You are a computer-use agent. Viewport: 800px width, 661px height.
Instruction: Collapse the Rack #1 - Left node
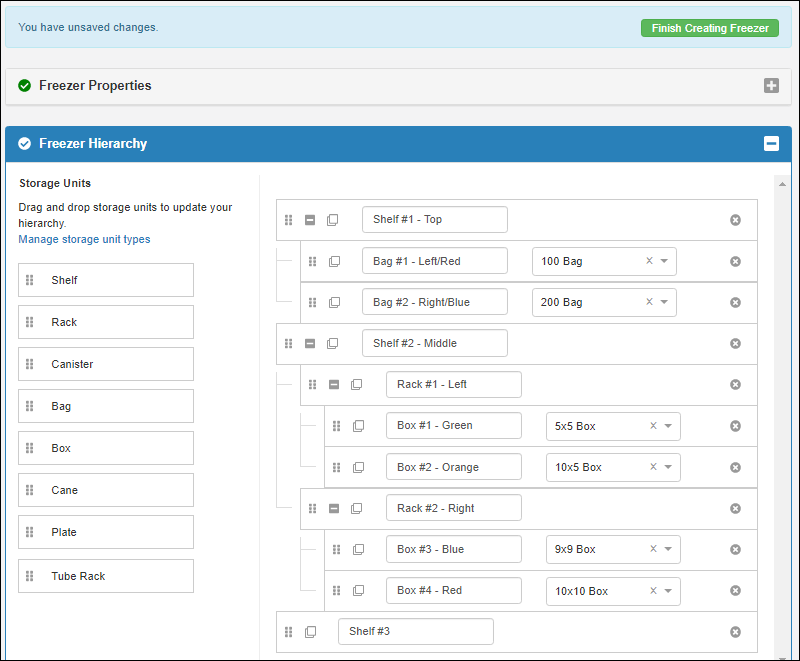(x=334, y=385)
